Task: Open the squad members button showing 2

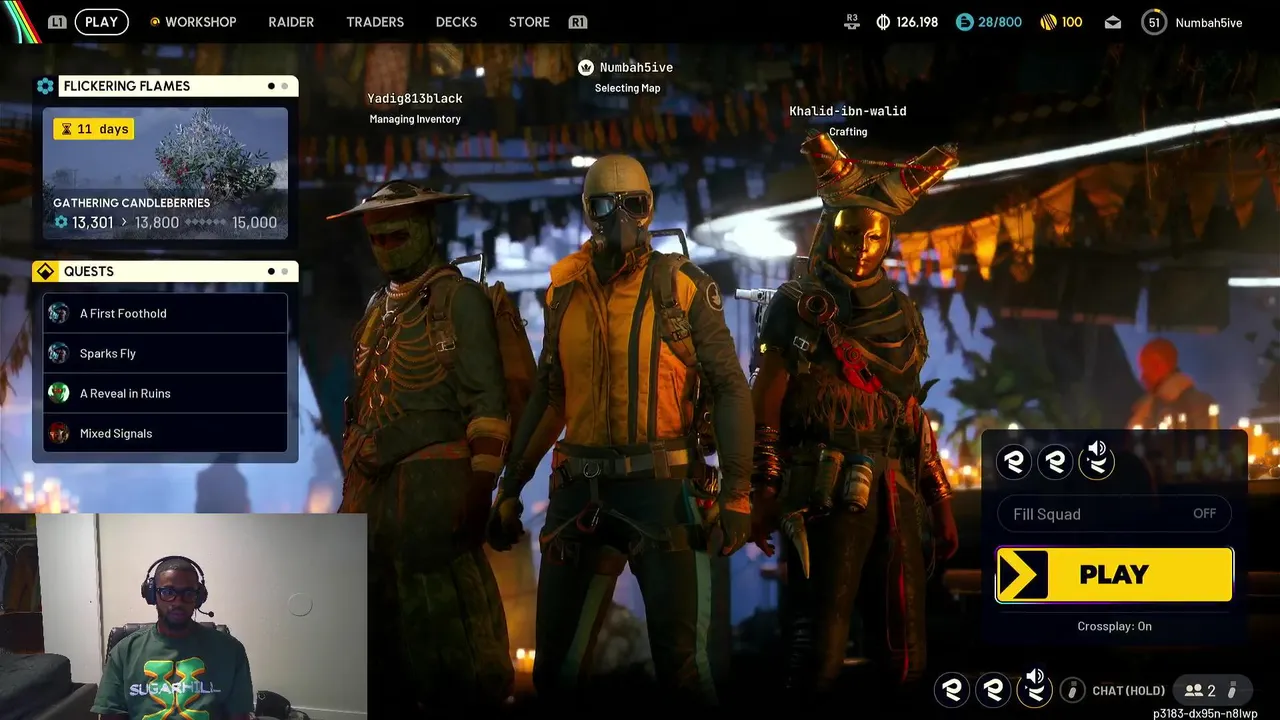Action: point(1211,690)
